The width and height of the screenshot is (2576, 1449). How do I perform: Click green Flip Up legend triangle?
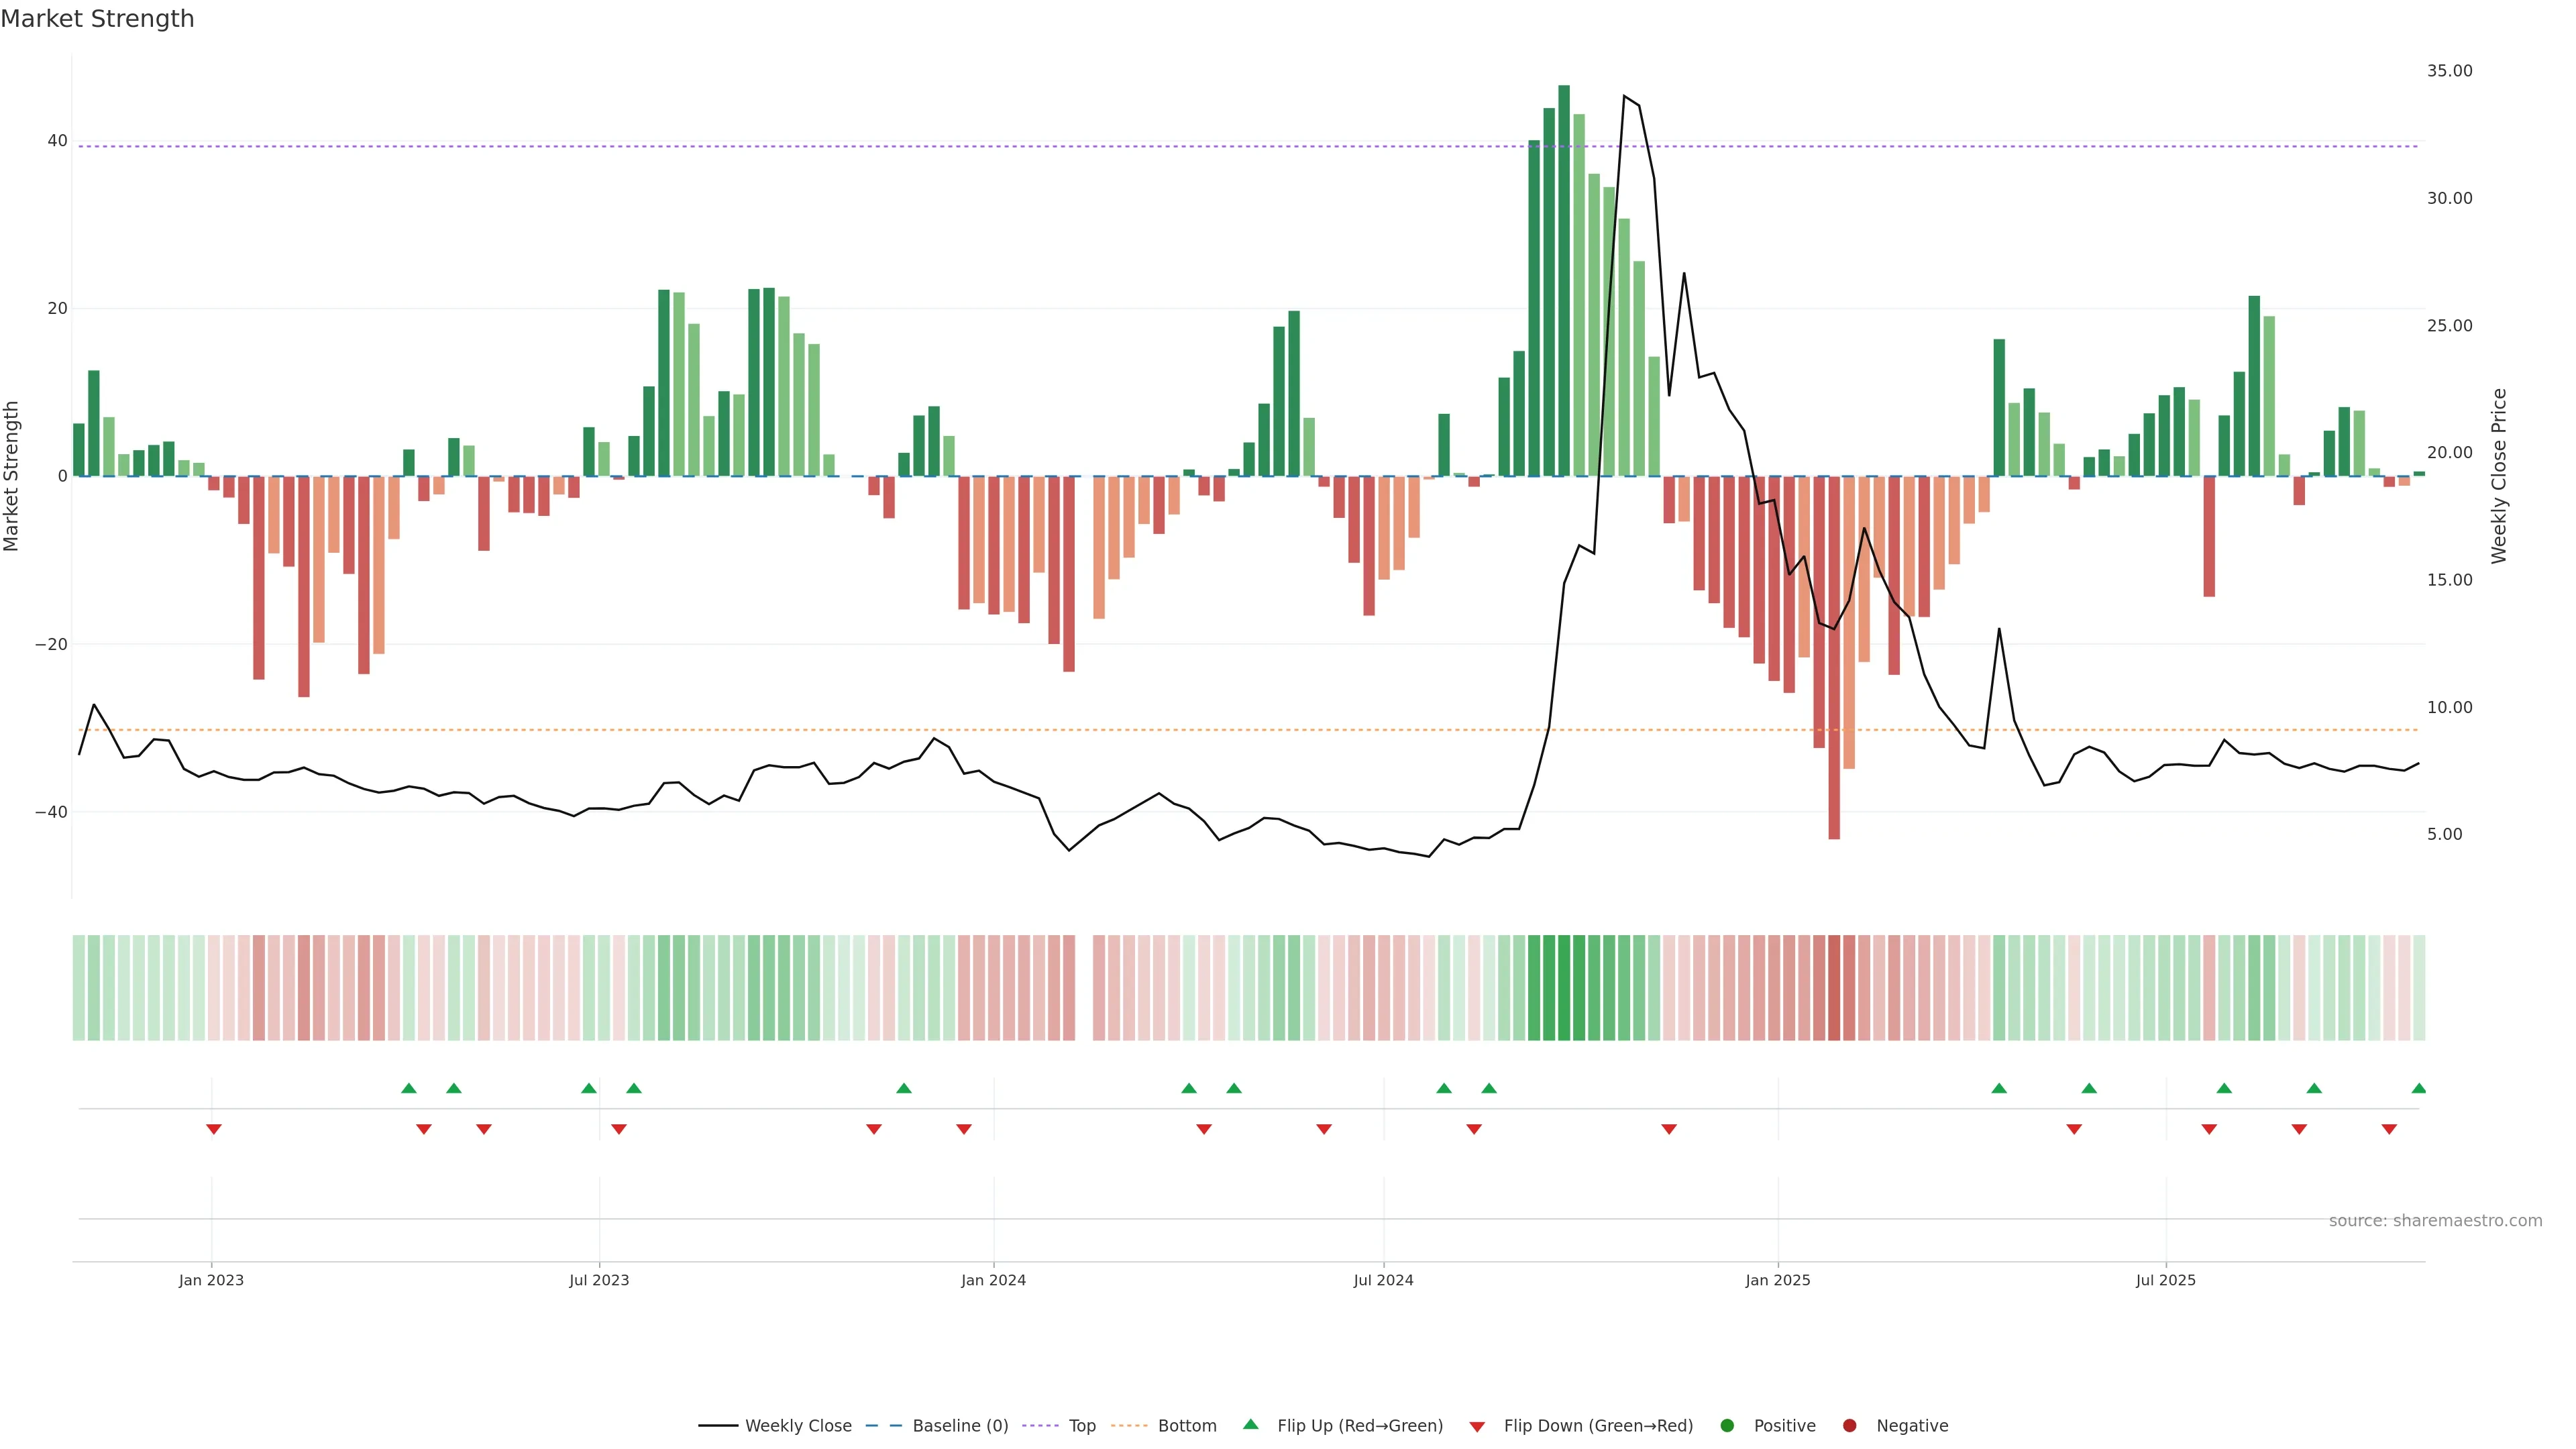pos(1250,1425)
